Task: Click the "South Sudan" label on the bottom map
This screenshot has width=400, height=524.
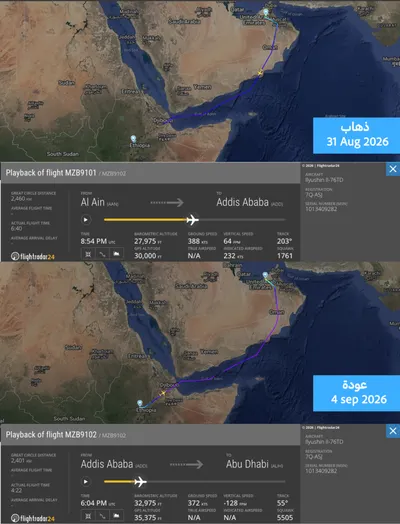Action: pyautogui.click(x=69, y=419)
